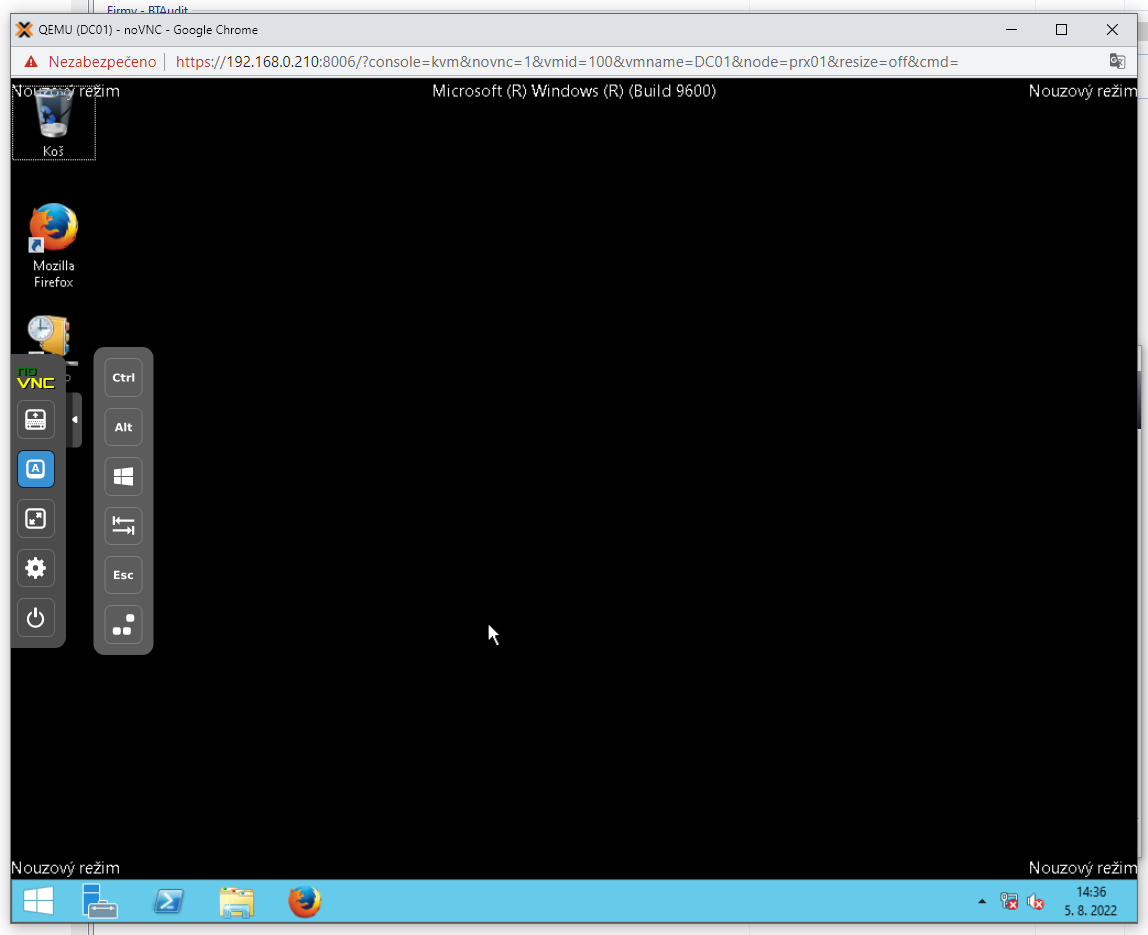
Task: Open the Windows Start button in guest
Action: click(38, 902)
